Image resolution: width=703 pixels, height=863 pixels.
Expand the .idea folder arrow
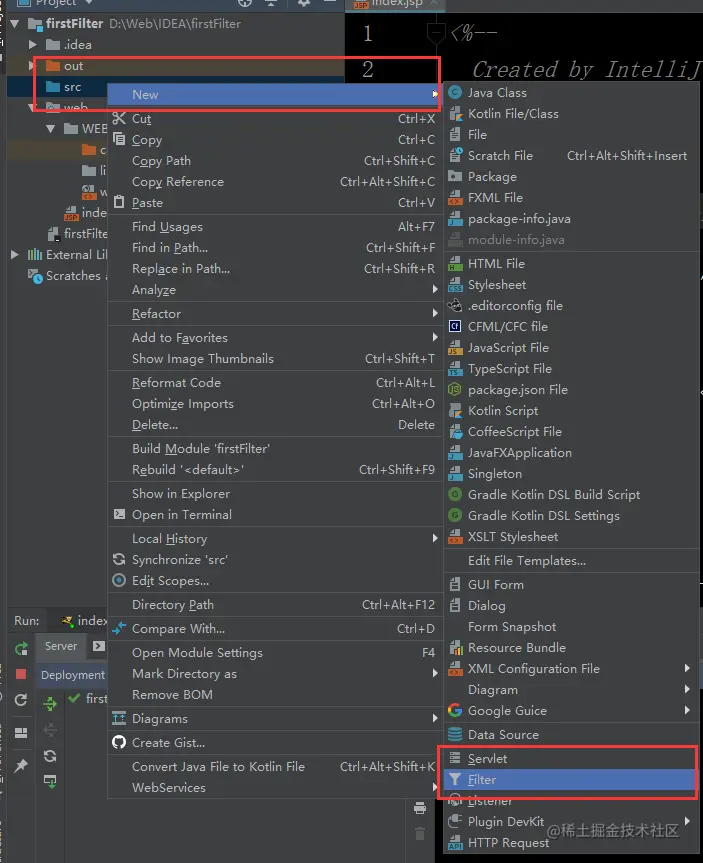32,45
